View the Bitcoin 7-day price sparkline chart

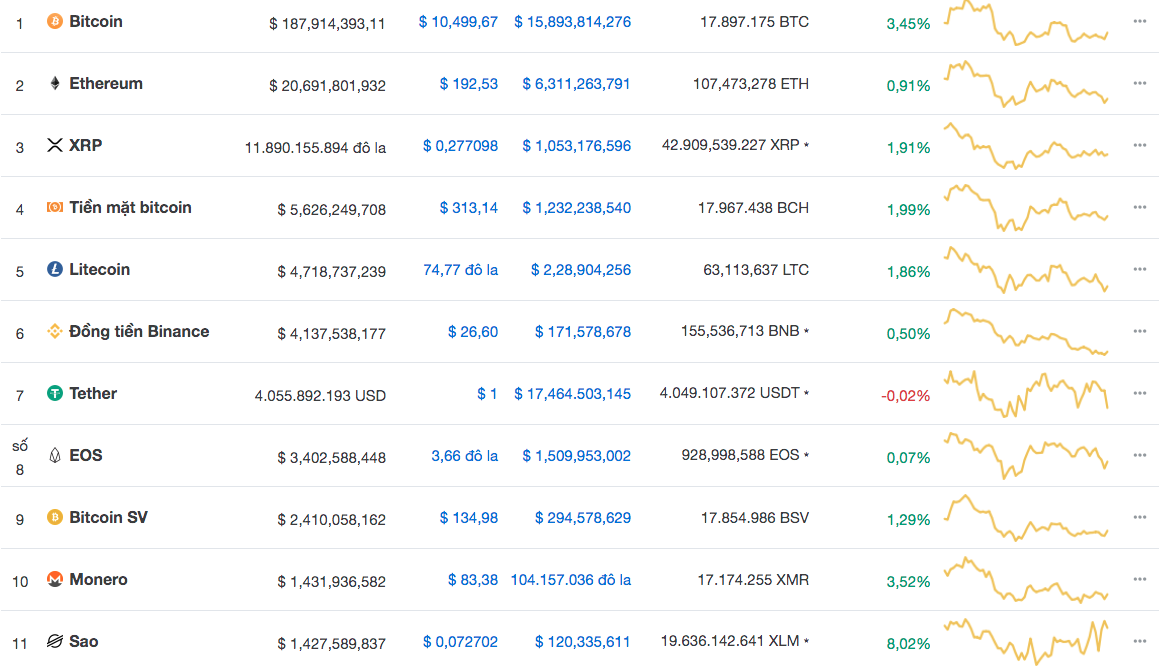pos(1026,23)
